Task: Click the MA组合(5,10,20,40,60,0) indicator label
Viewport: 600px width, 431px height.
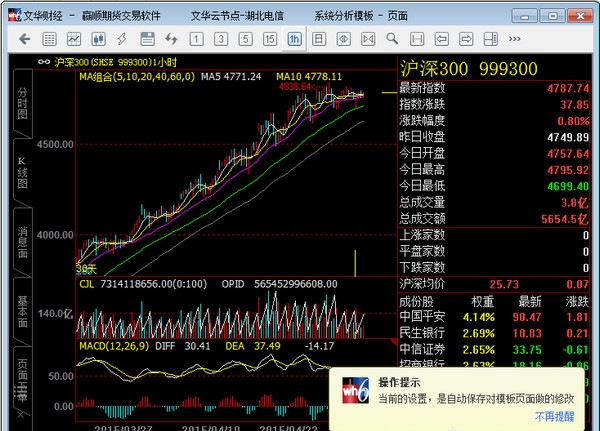Action: click(137, 77)
